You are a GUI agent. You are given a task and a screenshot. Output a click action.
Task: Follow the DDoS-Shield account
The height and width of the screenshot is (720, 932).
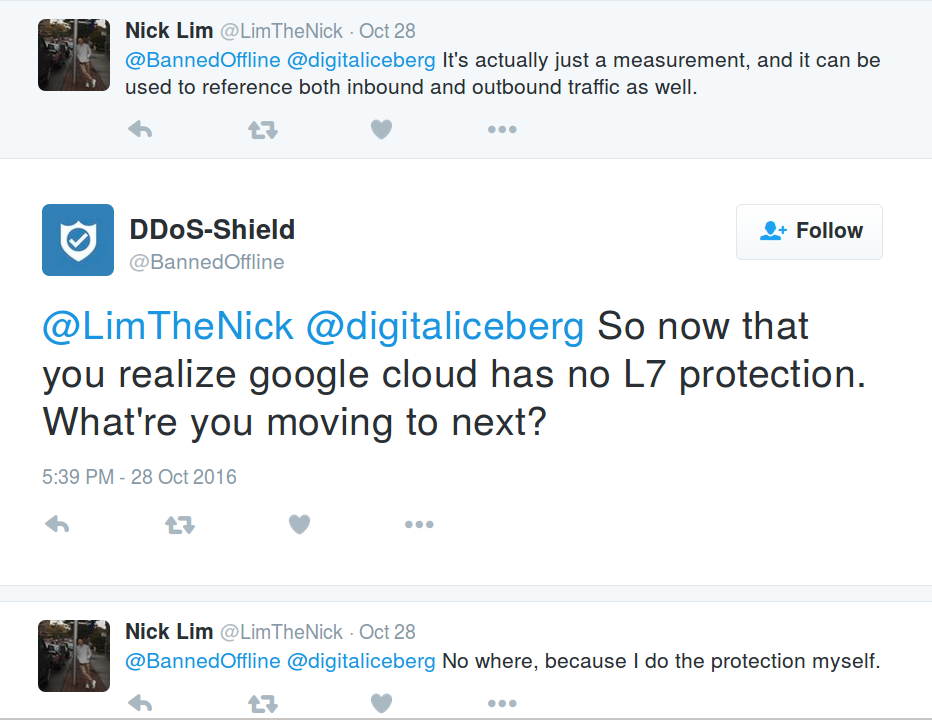[809, 231]
